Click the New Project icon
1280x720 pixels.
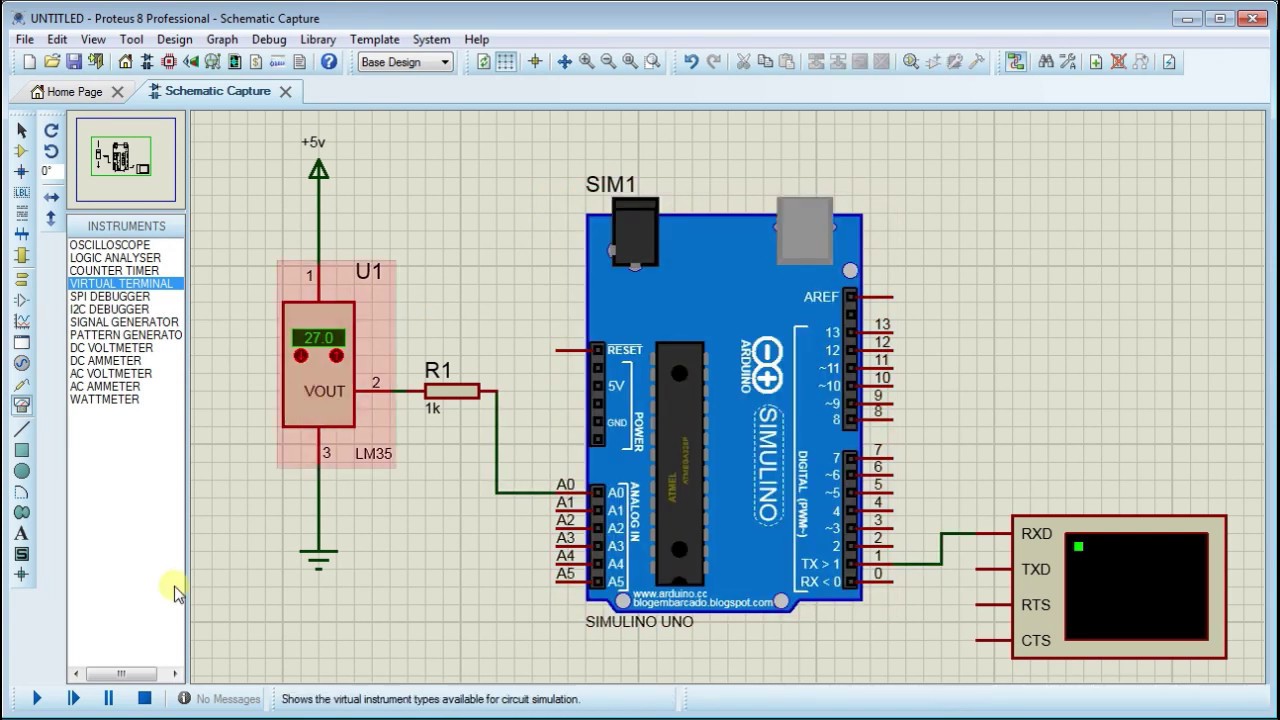tap(30, 62)
